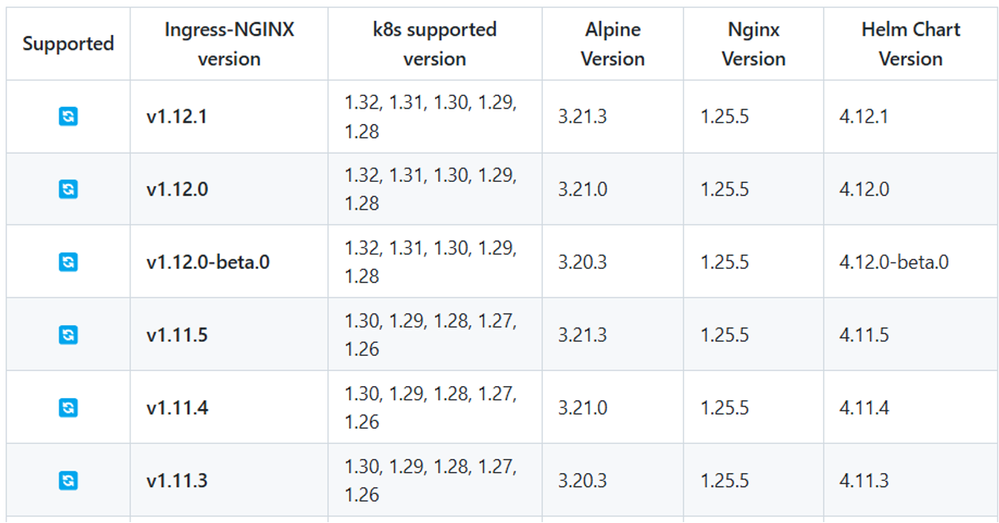Click Helm chart version 4.12.1 cell
This screenshot has height=523, width=999.
(x=864, y=116)
